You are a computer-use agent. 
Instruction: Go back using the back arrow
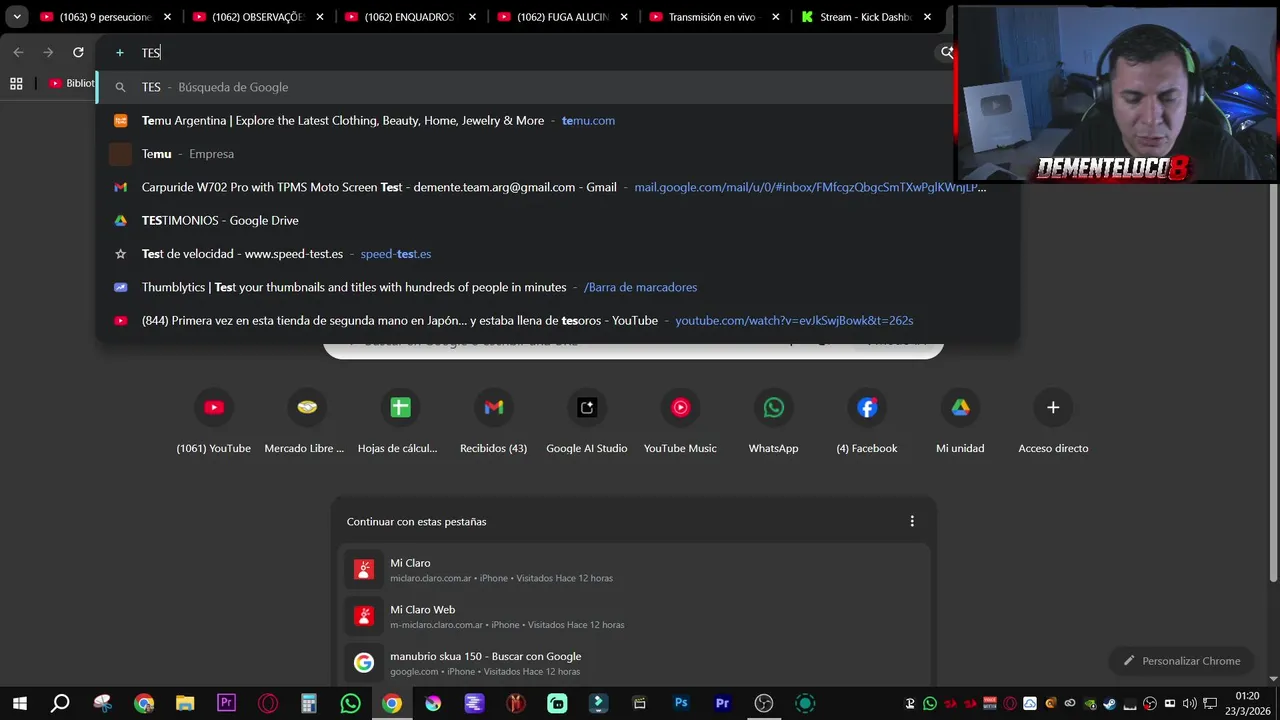[18, 52]
